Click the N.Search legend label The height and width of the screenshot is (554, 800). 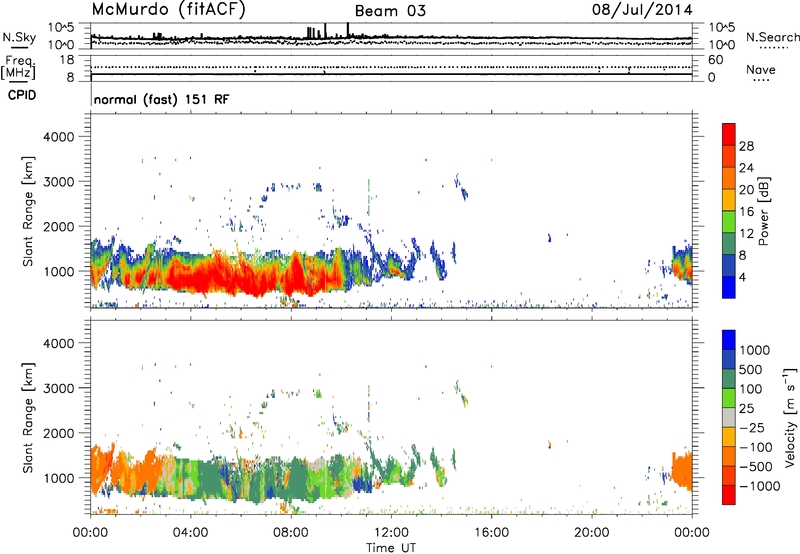click(772, 37)
